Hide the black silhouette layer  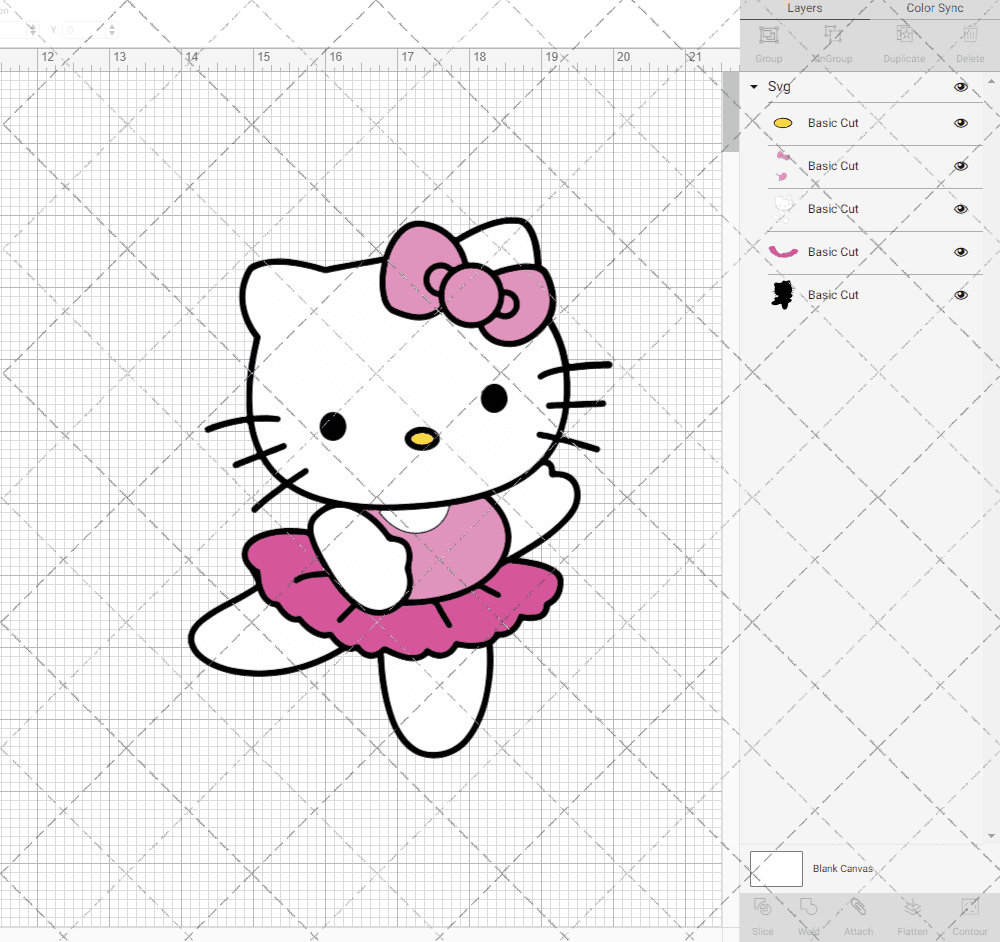(960, 295)
